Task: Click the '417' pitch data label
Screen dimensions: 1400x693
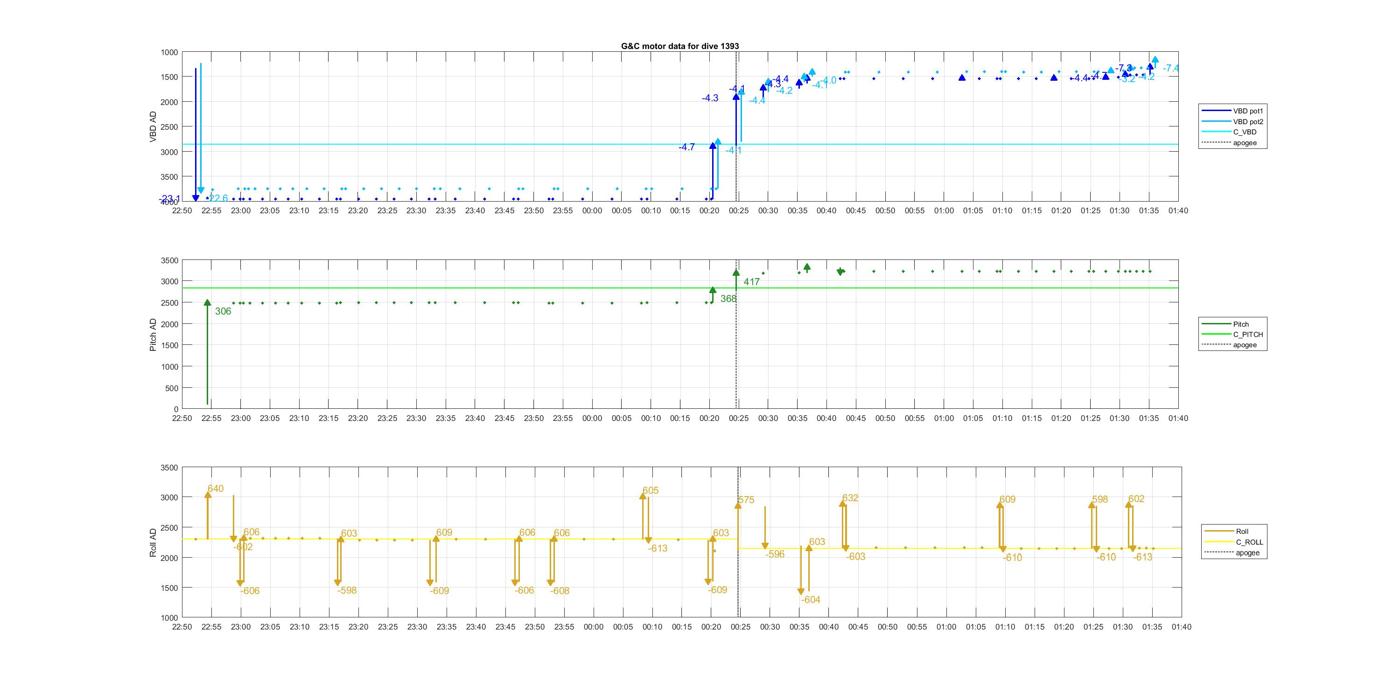Action: pyautogui.click(x=752, y=282)
